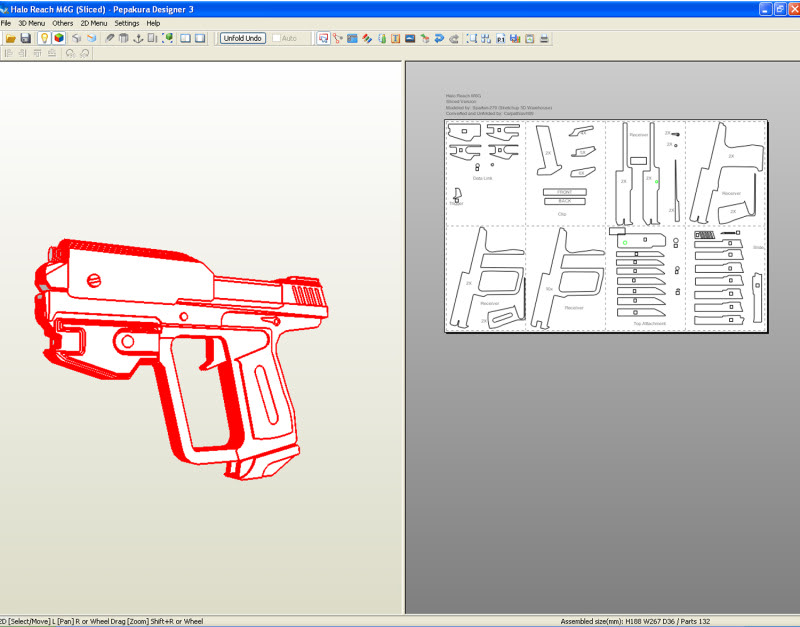The image size is (800, 627).
Task: Enable the Auto checkbox
Action: point(276,38)
